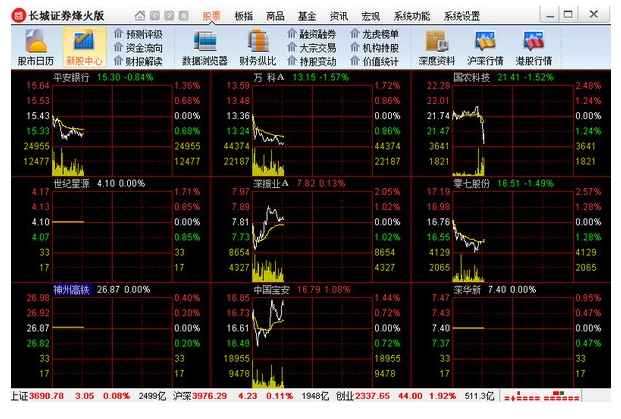The image size is (621, 419).
Task: Click 零七股份 price 16.51
Action: (509, 183)
